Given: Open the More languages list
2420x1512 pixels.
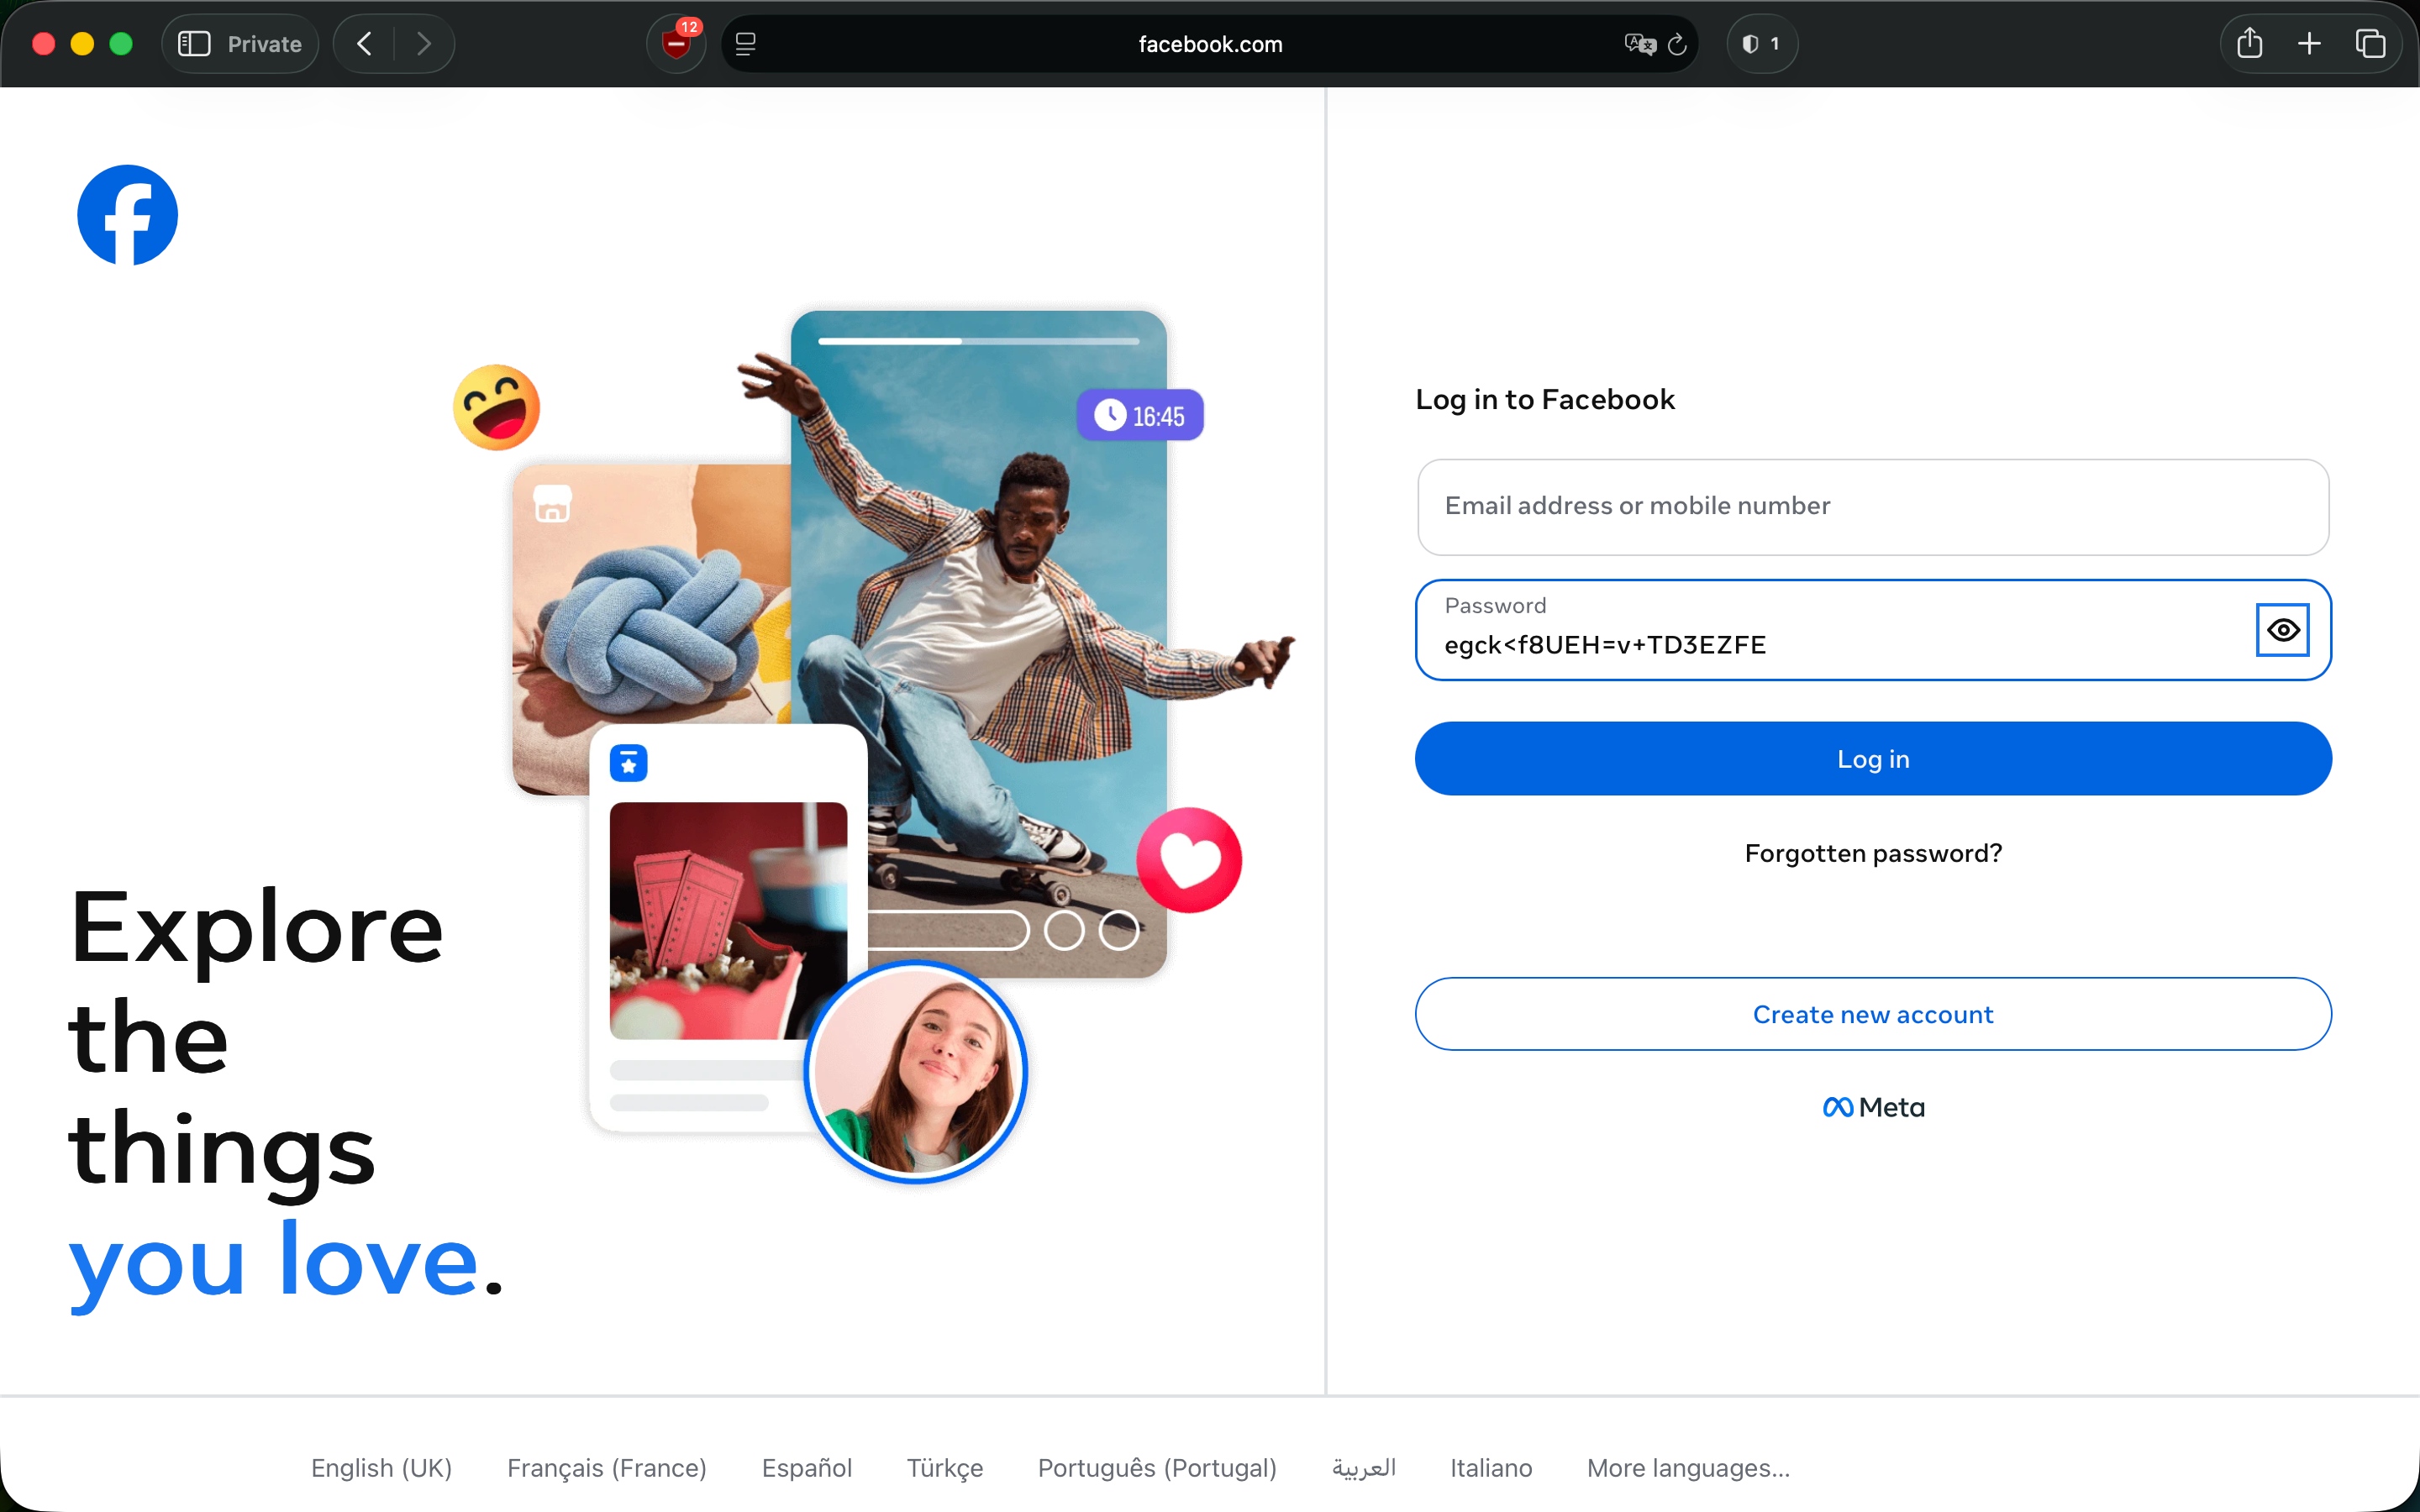Looking at the screenshot, I should [1688, 1468].
